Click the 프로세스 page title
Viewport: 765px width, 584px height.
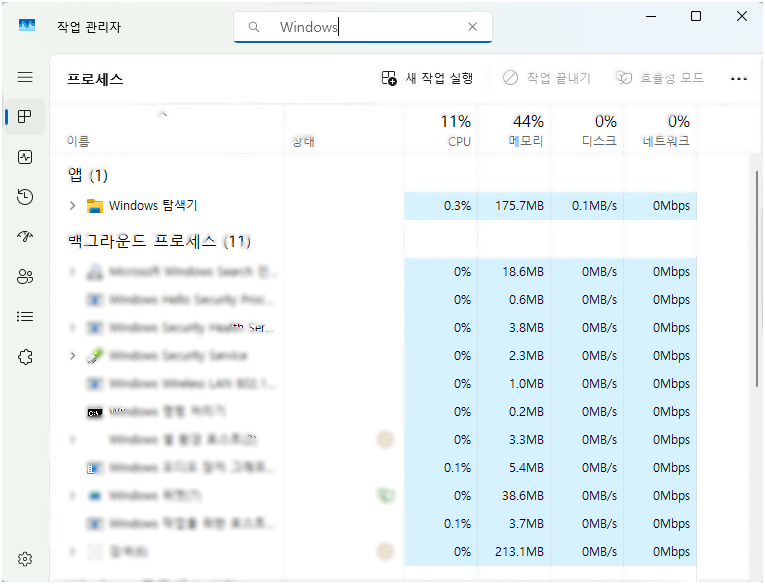click(95, 79)
